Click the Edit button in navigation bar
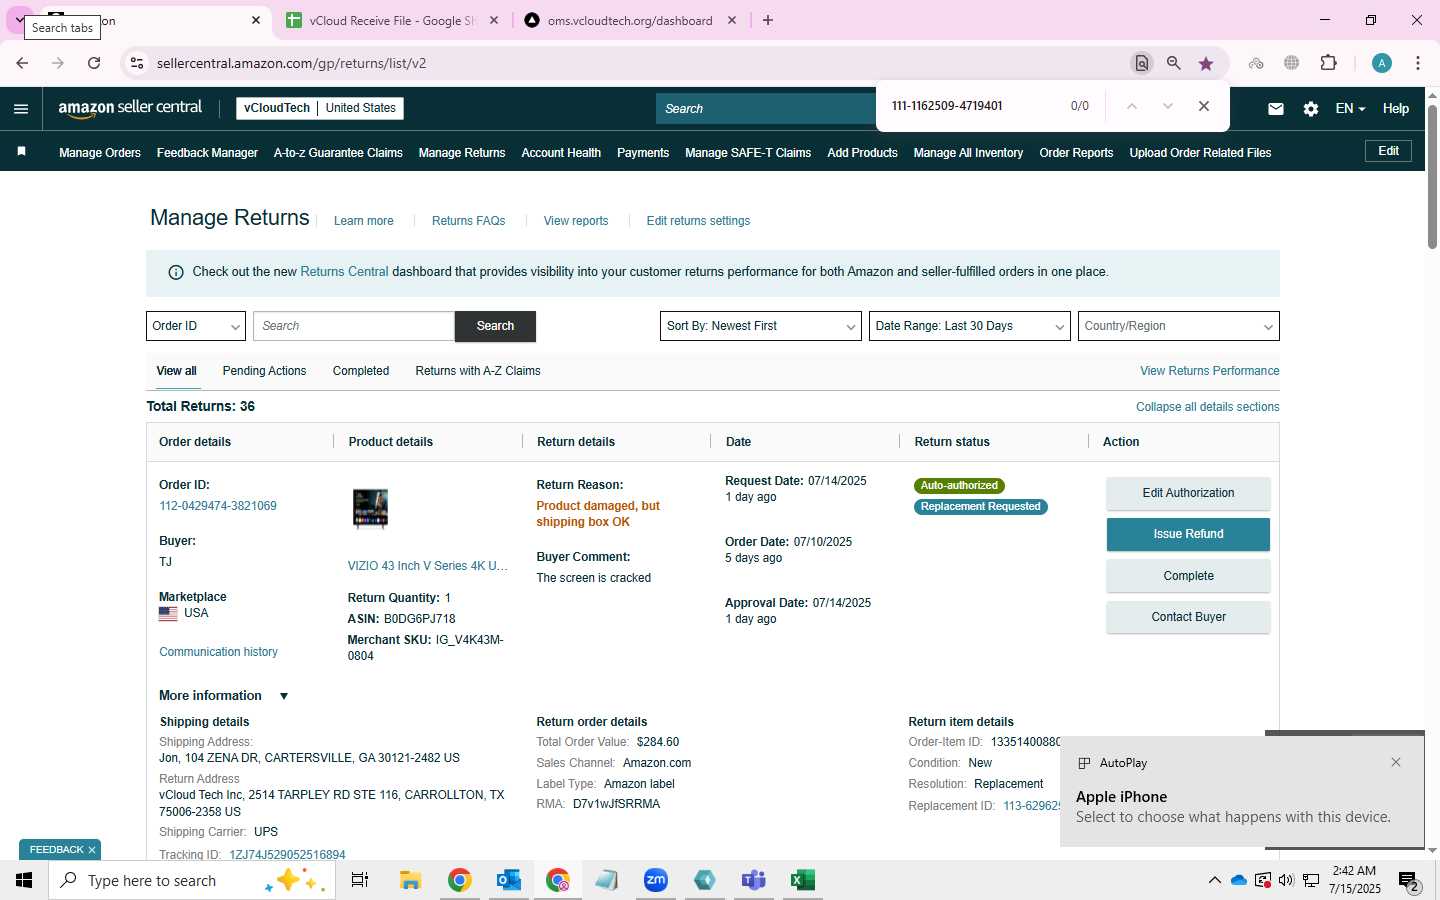The width and height of the screenshot is (1440, 900). click(x=1389, y=151)
